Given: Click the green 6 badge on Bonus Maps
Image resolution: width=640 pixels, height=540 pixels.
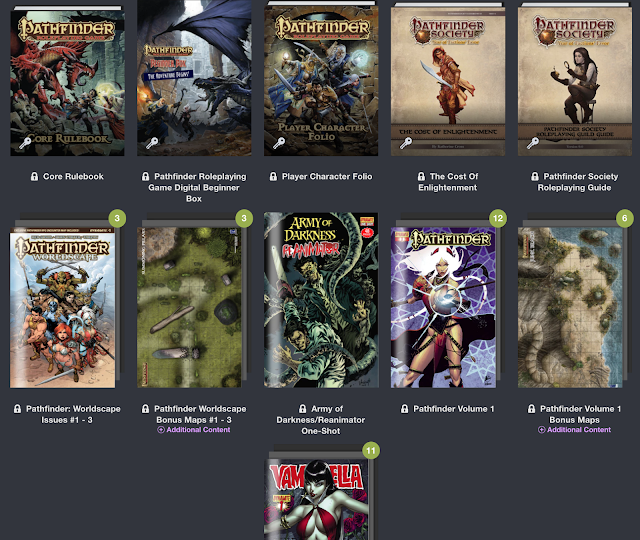Looking at the screenshot, I should point(624,218).
